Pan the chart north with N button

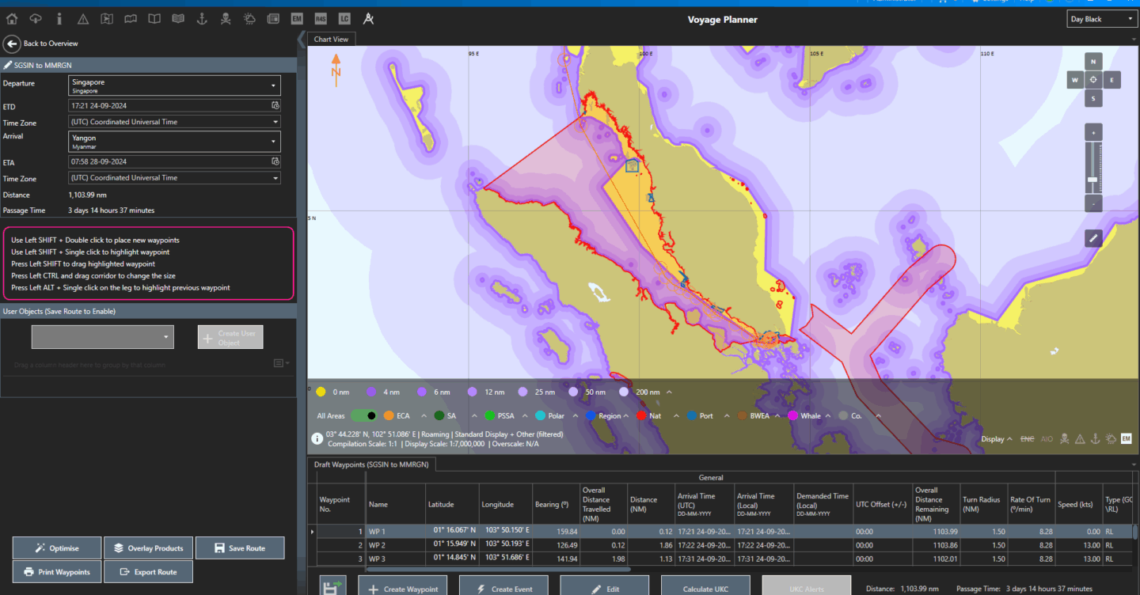pyautogui.click(x=1093, y=60)
